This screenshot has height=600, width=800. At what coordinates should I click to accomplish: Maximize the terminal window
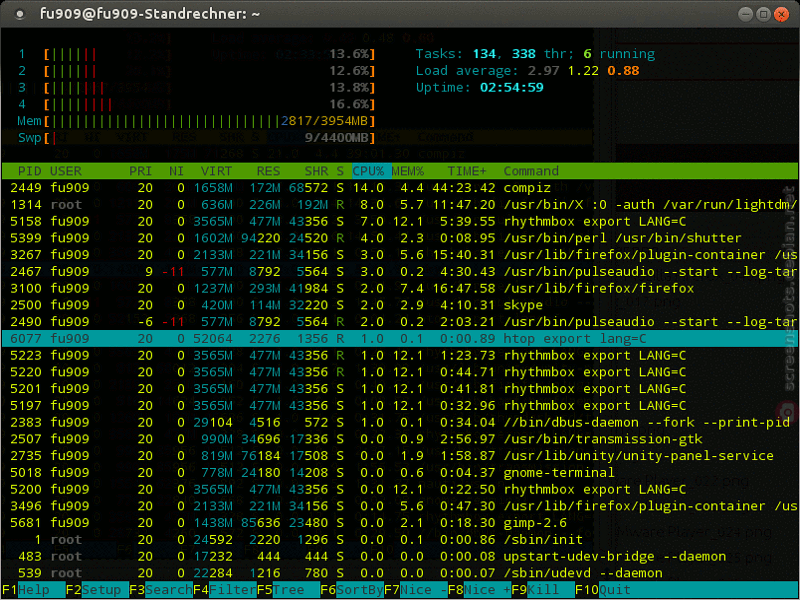[x=763, y=14]
